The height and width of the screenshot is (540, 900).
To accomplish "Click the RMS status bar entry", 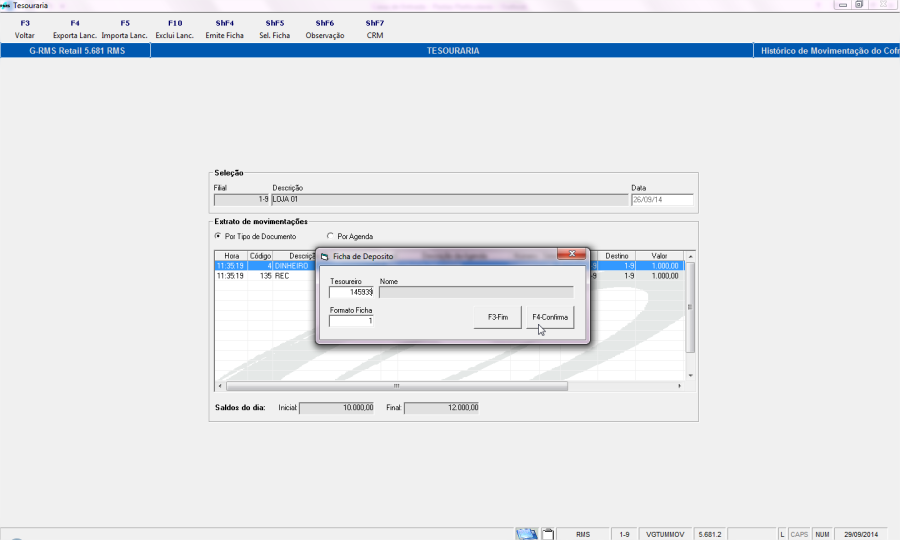I will 583,534.
